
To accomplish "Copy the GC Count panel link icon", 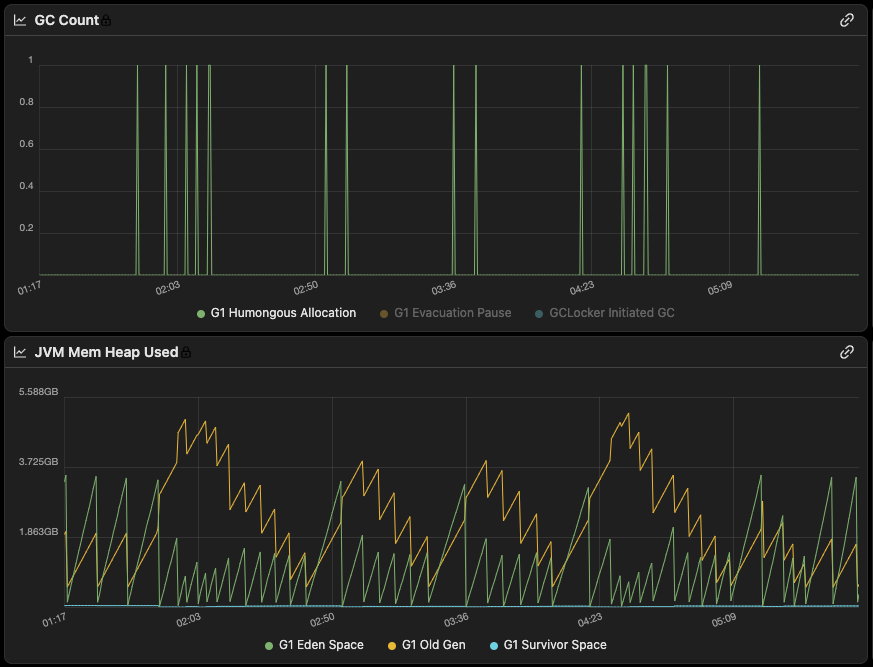I will 847,21.
